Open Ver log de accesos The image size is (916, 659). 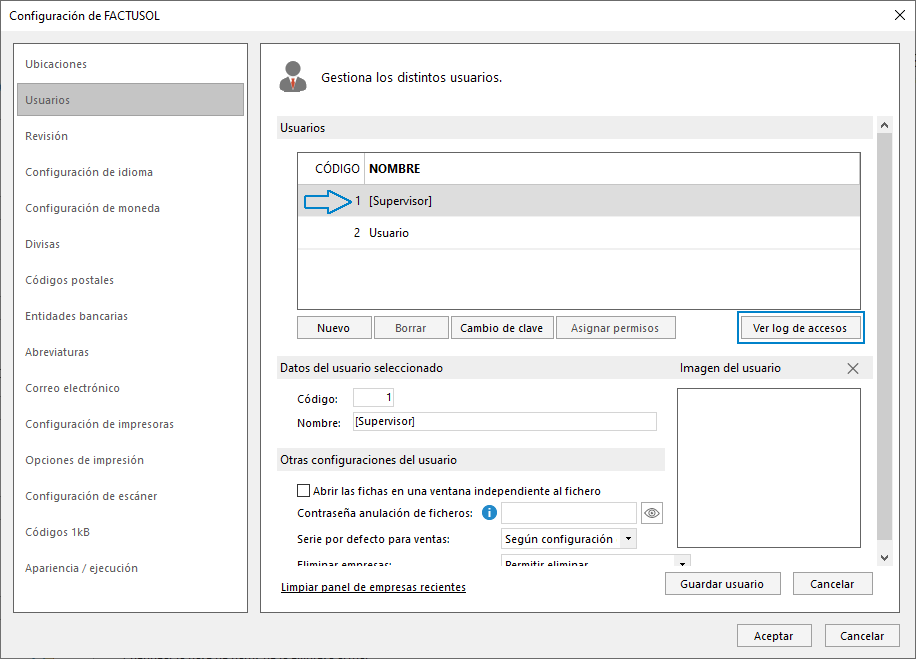point(800,328)
